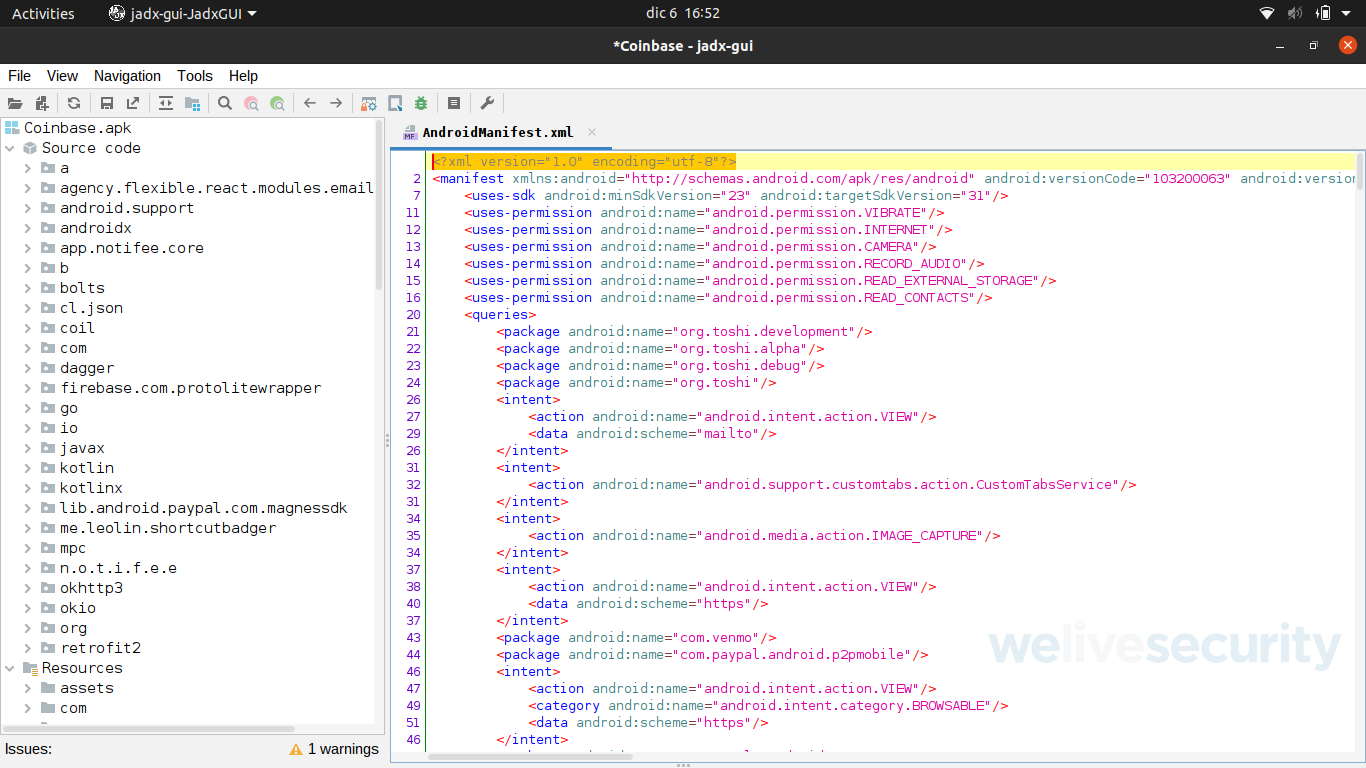Open the Navigation menu
Screen dimensions: 1366x768
(x=127, y=76)
